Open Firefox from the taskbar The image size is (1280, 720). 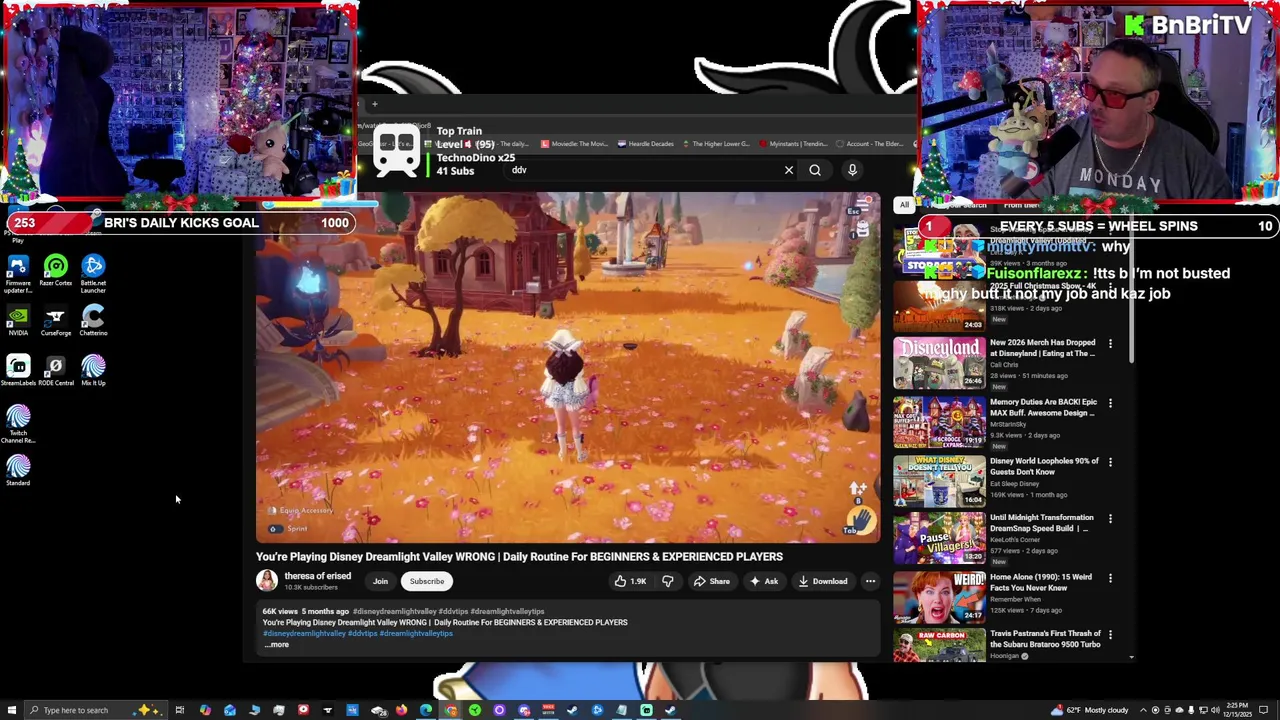[401, 710]
